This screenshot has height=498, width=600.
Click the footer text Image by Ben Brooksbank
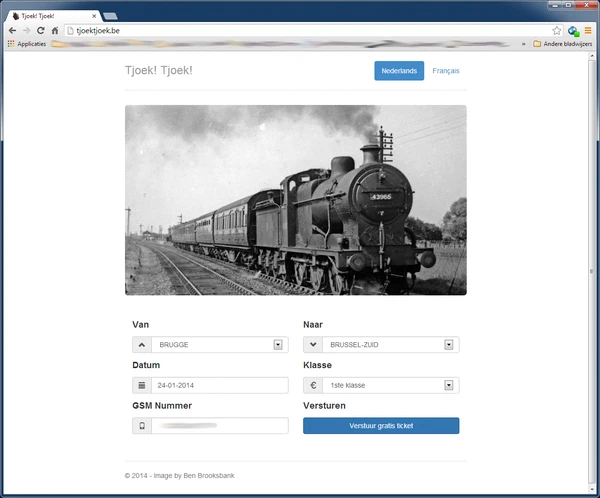coord(194,475)
